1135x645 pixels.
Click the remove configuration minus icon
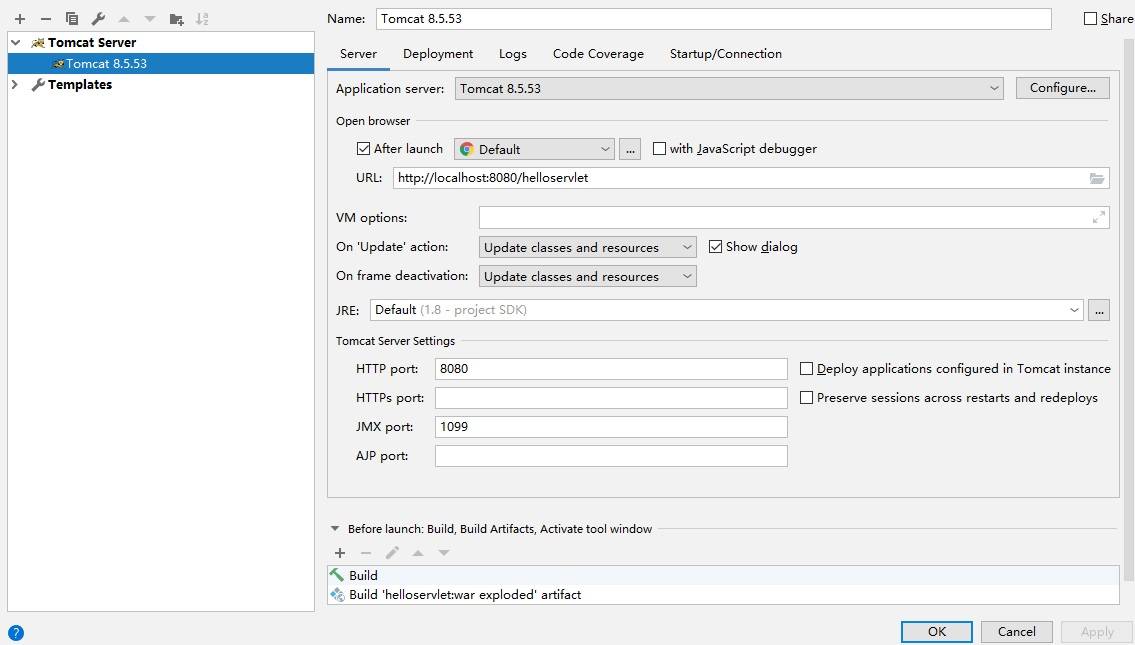click(x=45, y=19)
